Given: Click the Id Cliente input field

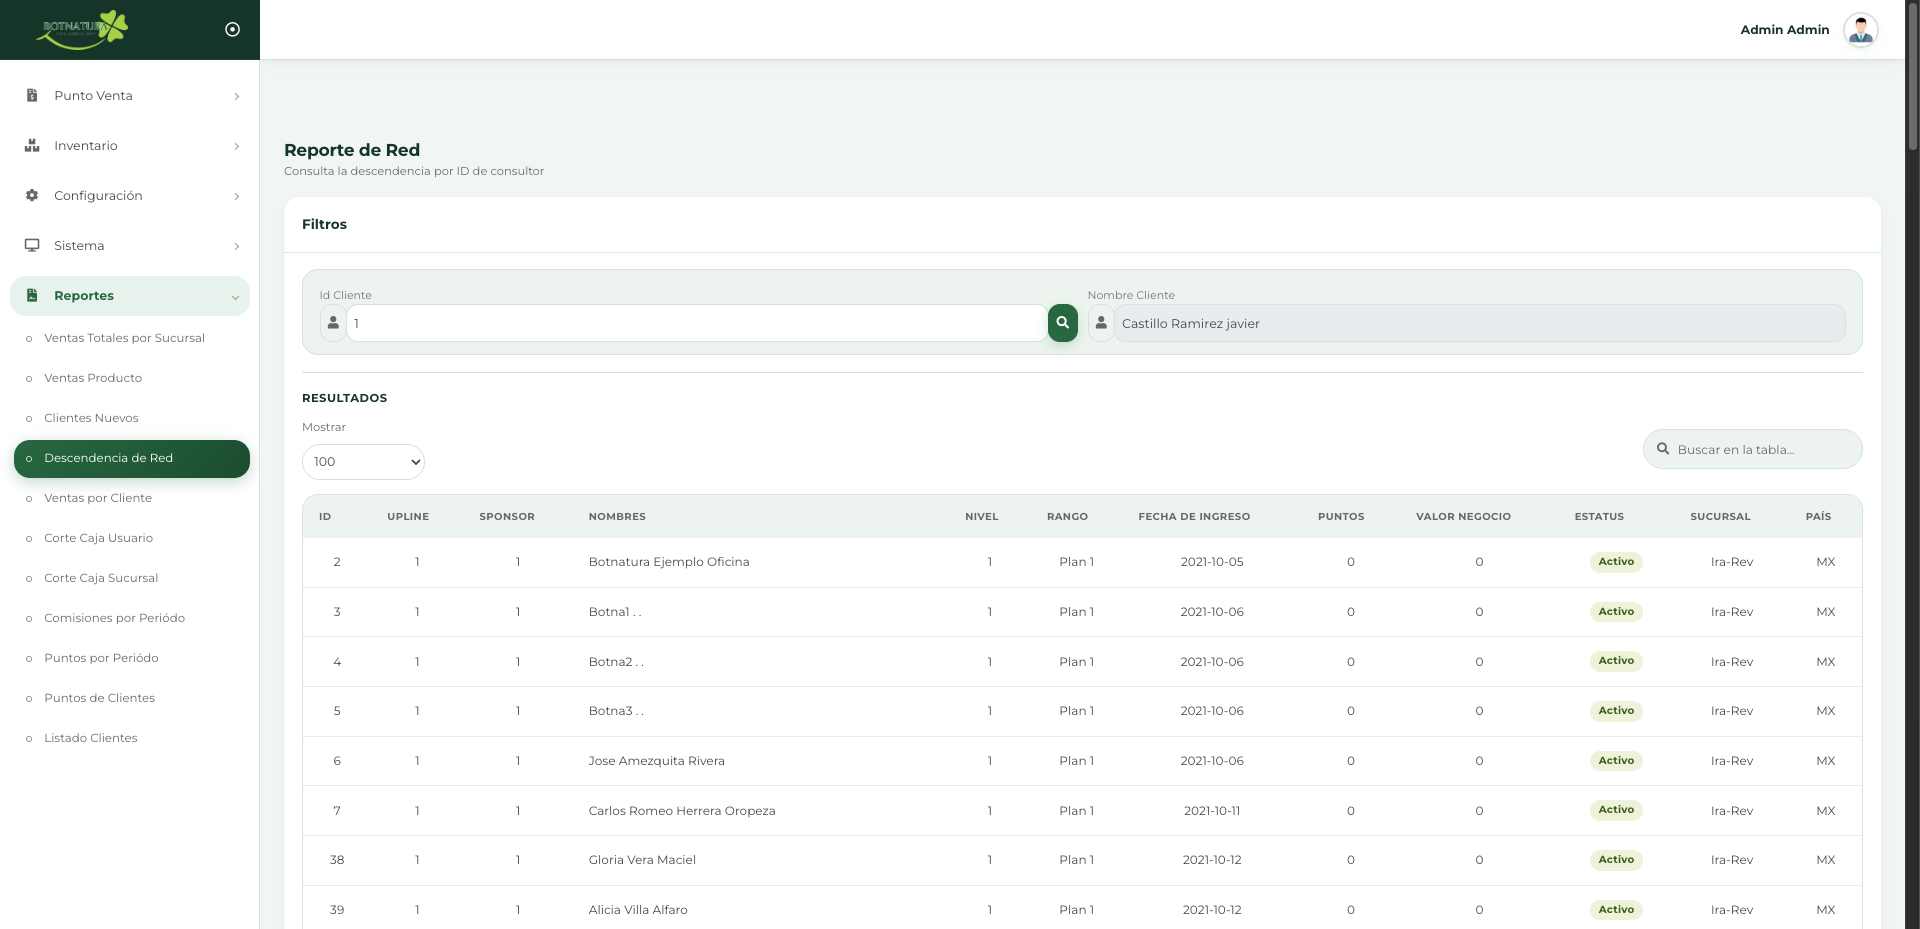Looking at the screenshot, I should 696,323.
